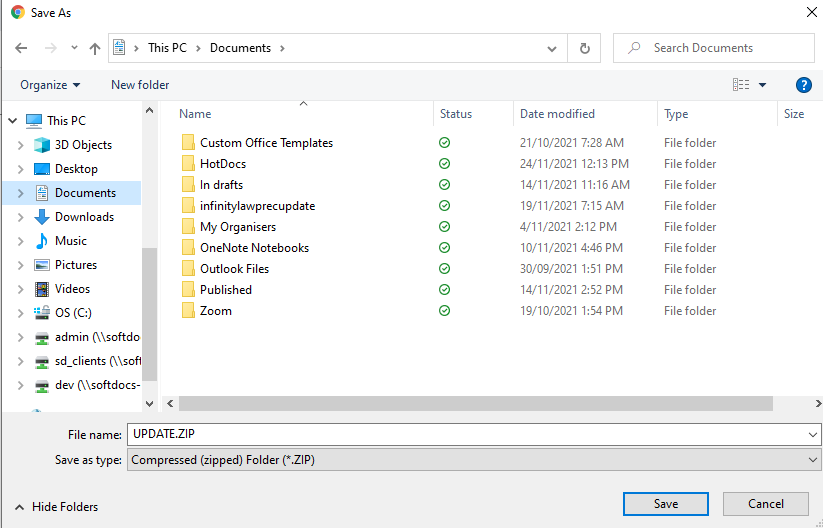Click the 14/11/2021 11:16 AM date
823x528 pixels.
[x=575, y=185]
